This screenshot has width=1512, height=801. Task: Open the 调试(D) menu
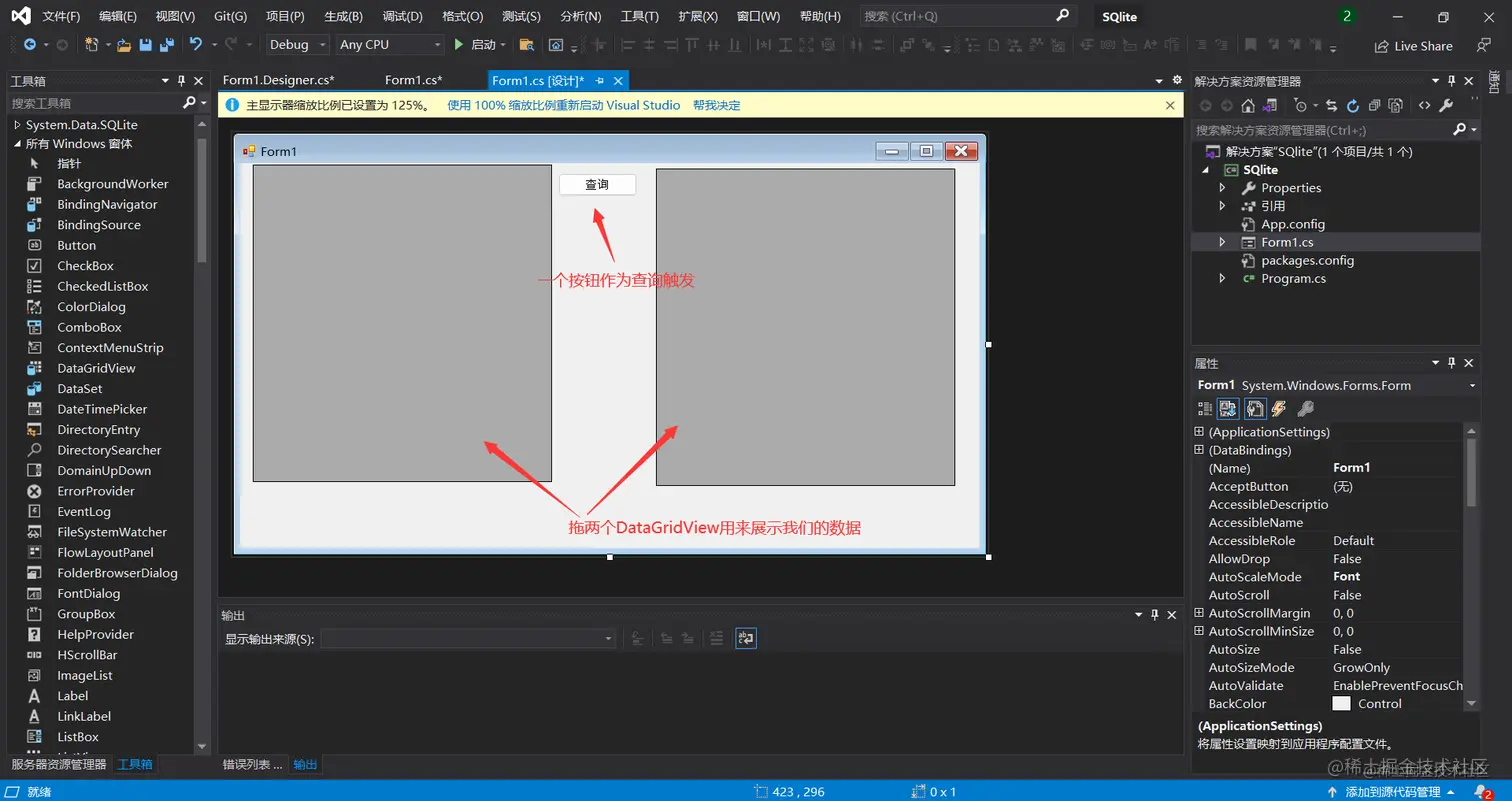402,17
